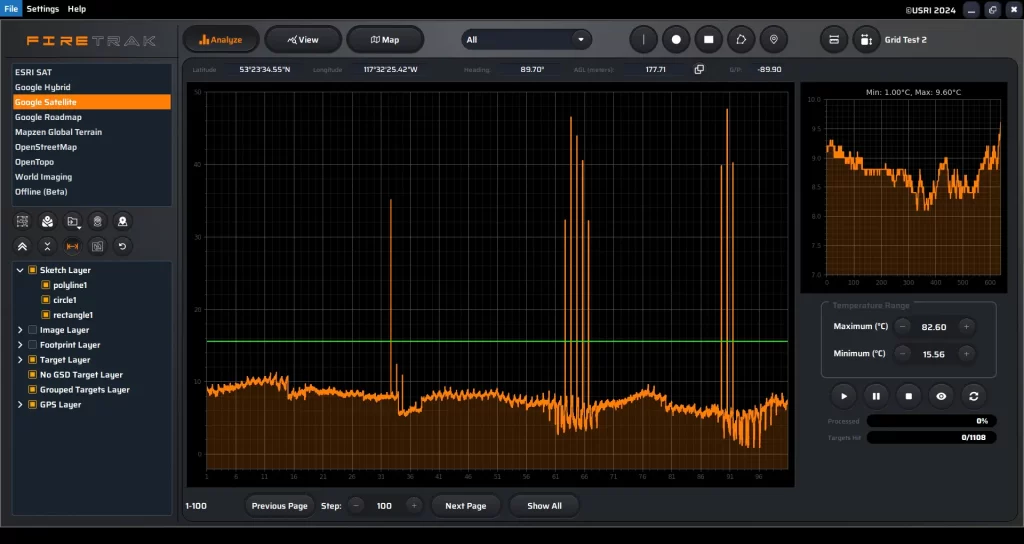Collapse the Sketch Layer tree node
Screen dimensions: 1024x544
pos(20,270)
